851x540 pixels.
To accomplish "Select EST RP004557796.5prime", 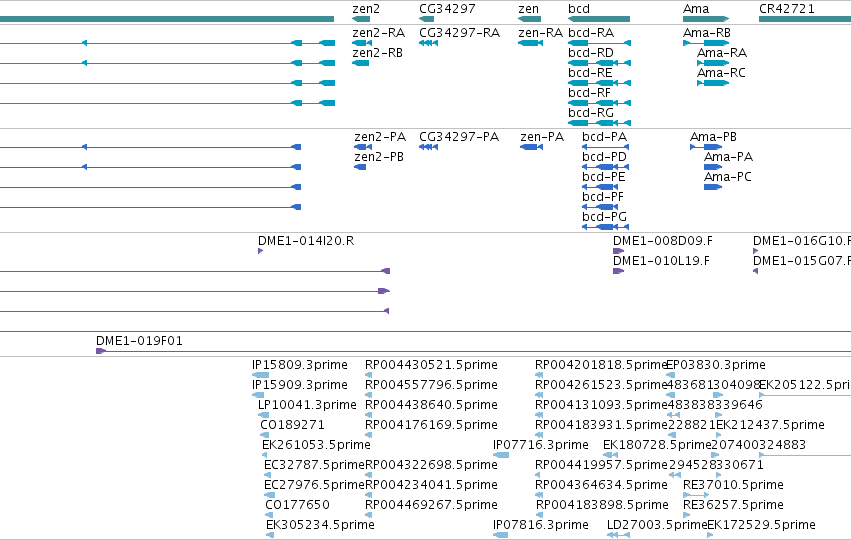I will click(x=369, y=395).
